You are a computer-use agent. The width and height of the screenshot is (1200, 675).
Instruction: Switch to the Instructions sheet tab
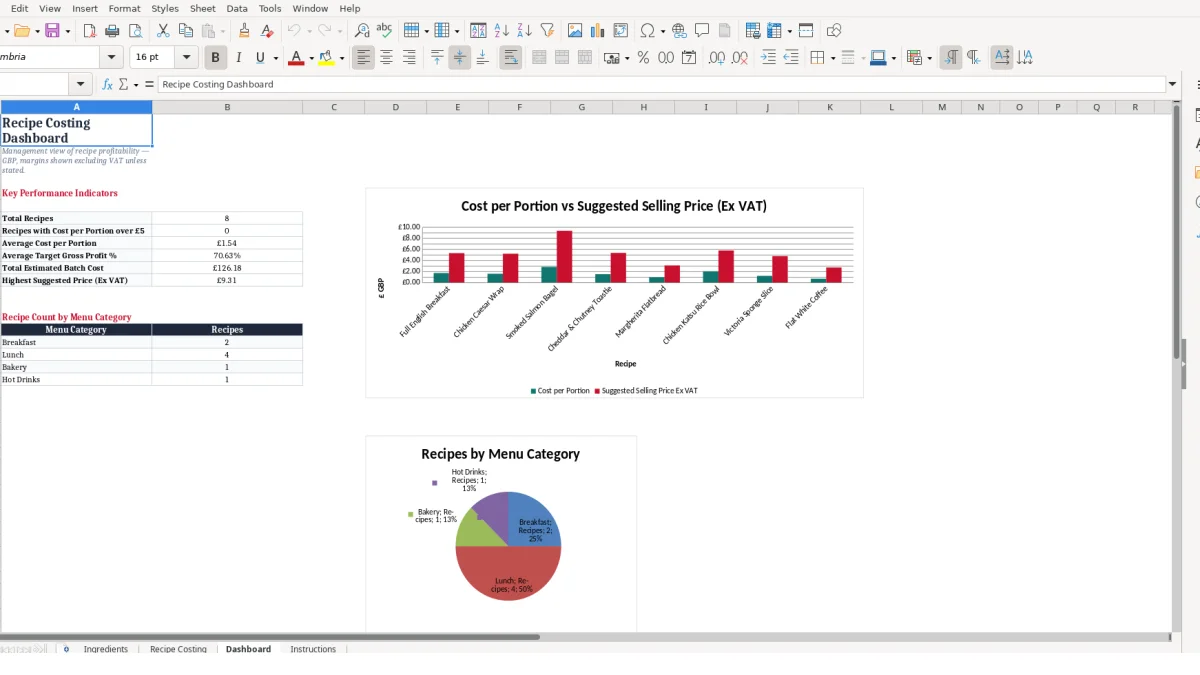[313, 649]
